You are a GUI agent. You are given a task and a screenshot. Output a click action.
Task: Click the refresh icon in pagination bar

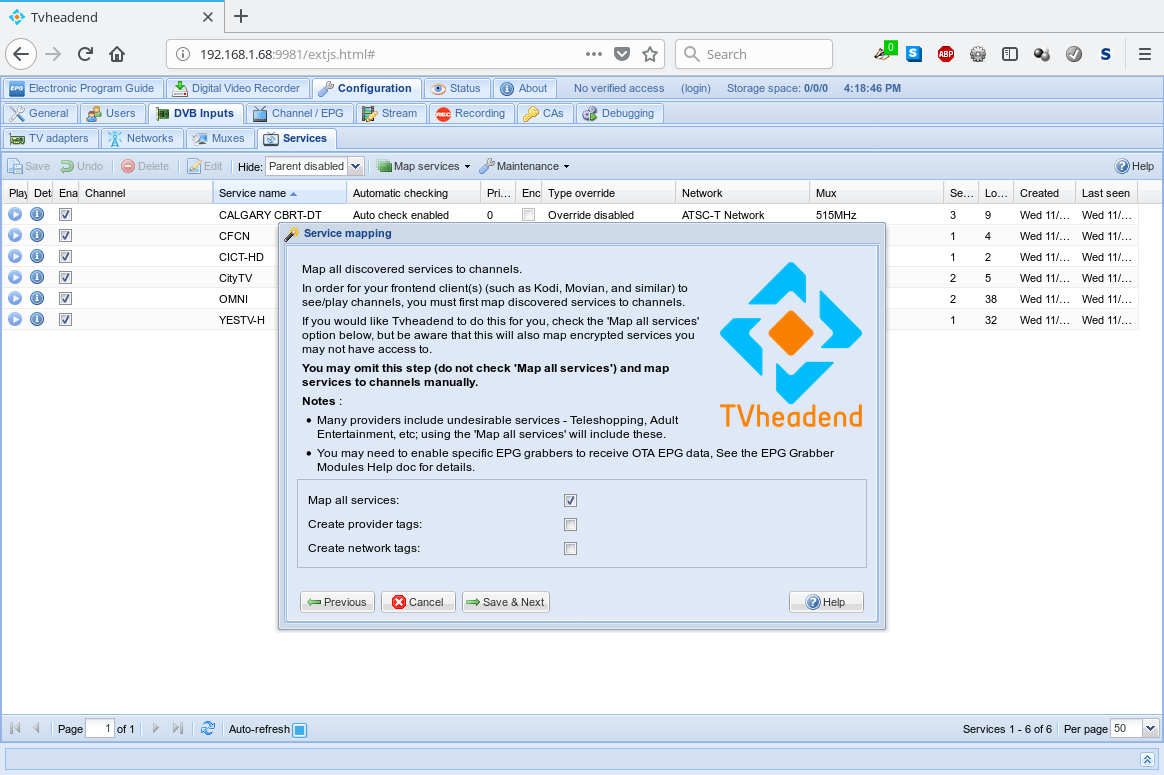(x=207, y=729)
